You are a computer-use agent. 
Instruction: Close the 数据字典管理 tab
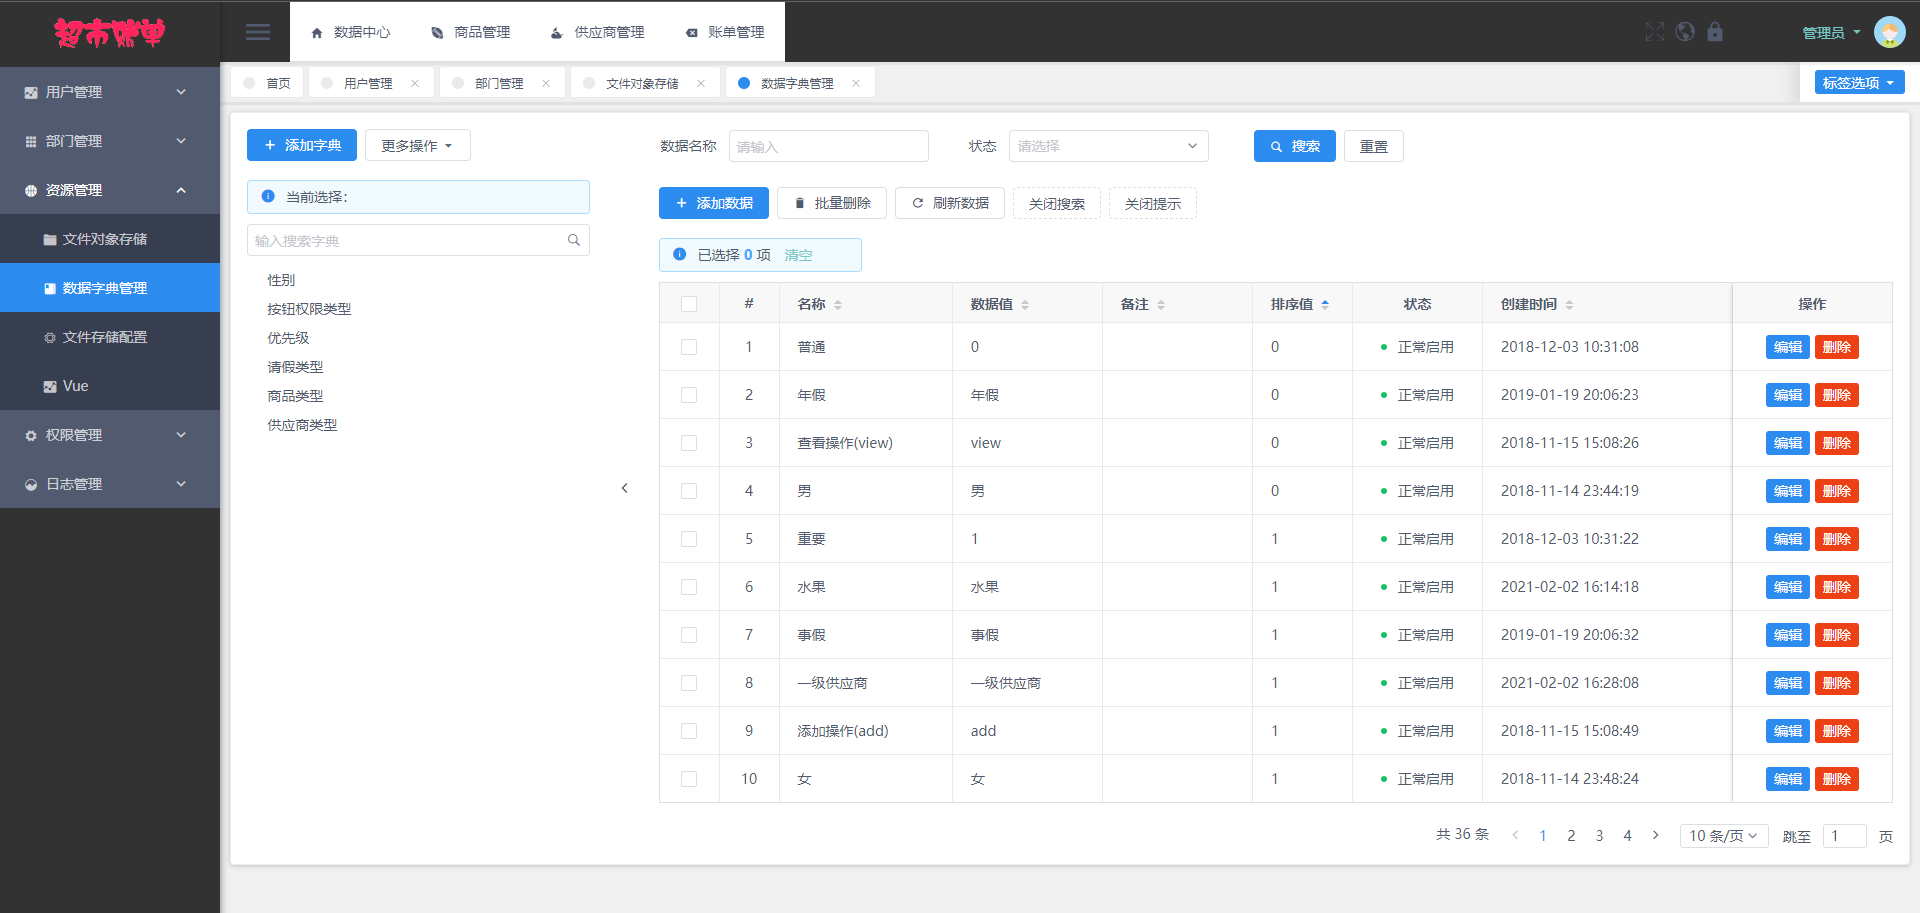(x=856, y=83)
